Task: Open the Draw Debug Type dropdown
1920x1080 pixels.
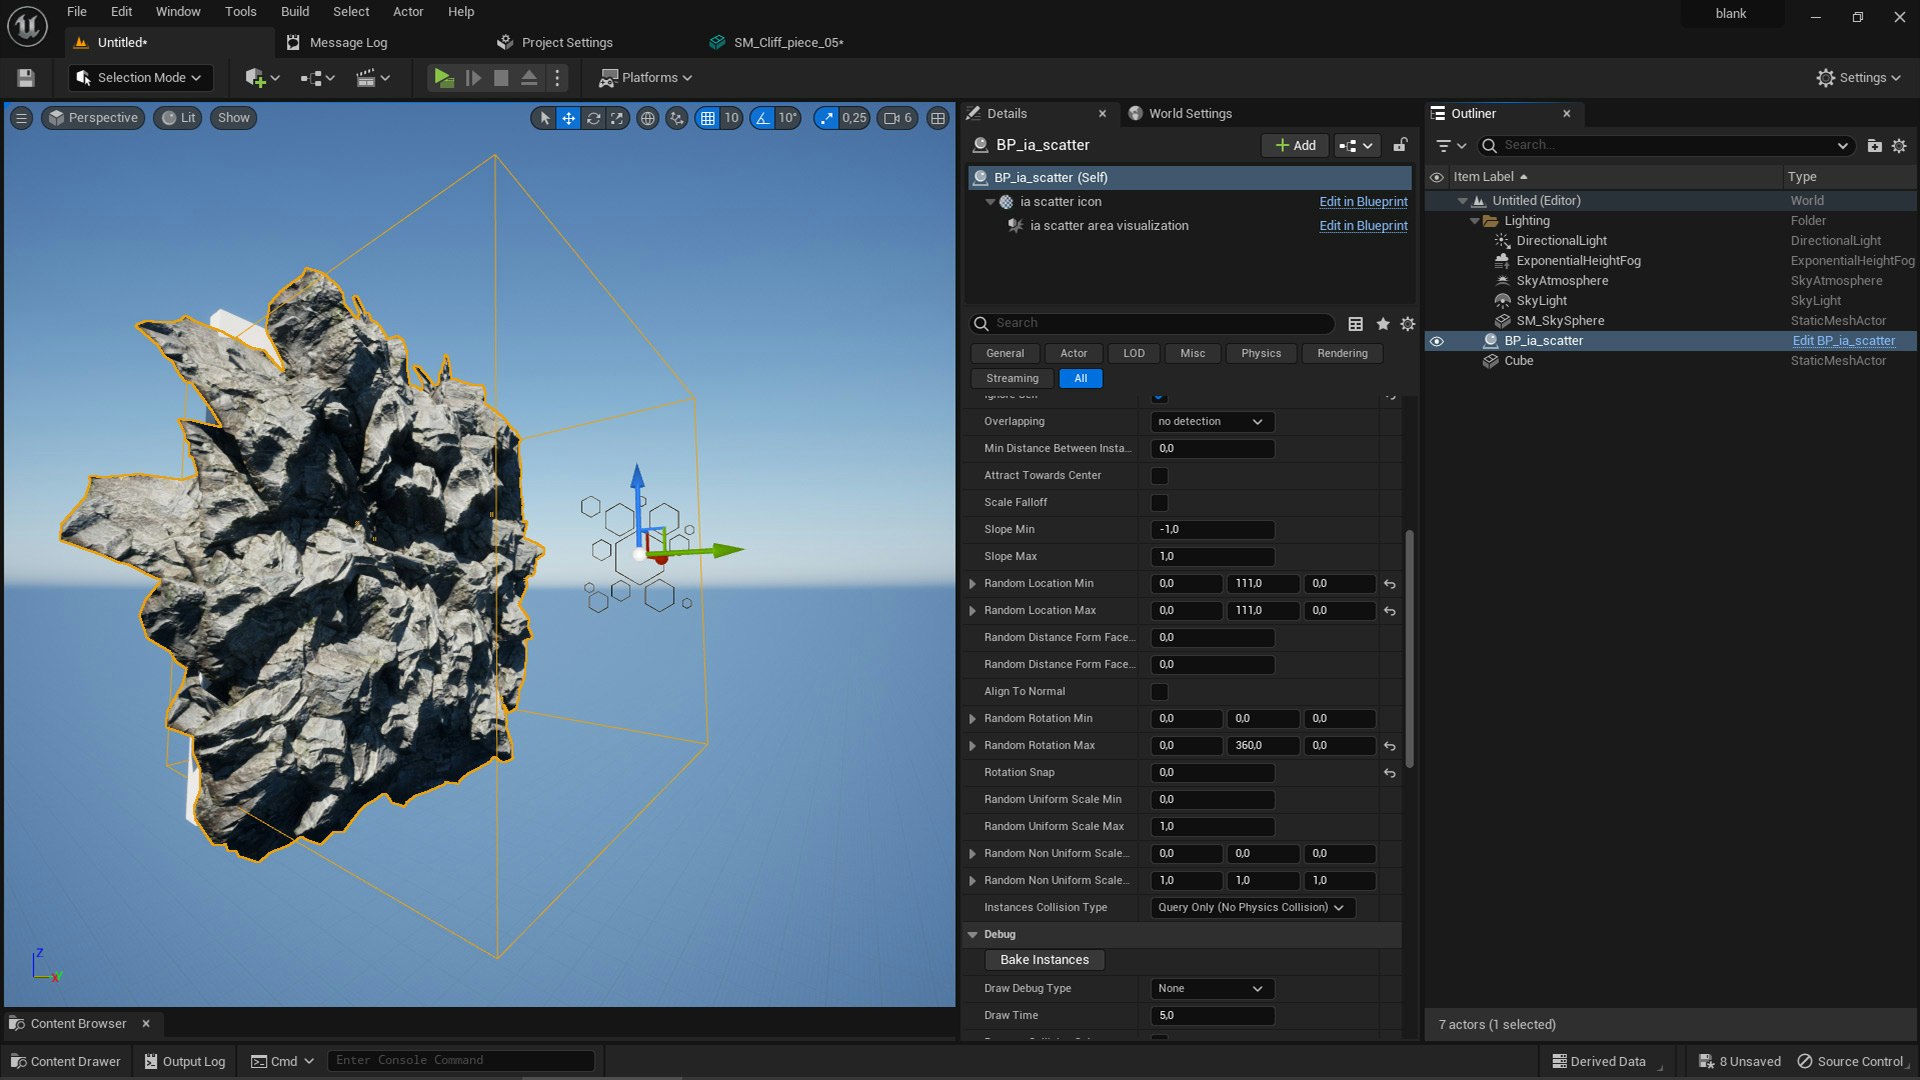Action: click(1212, 989)
